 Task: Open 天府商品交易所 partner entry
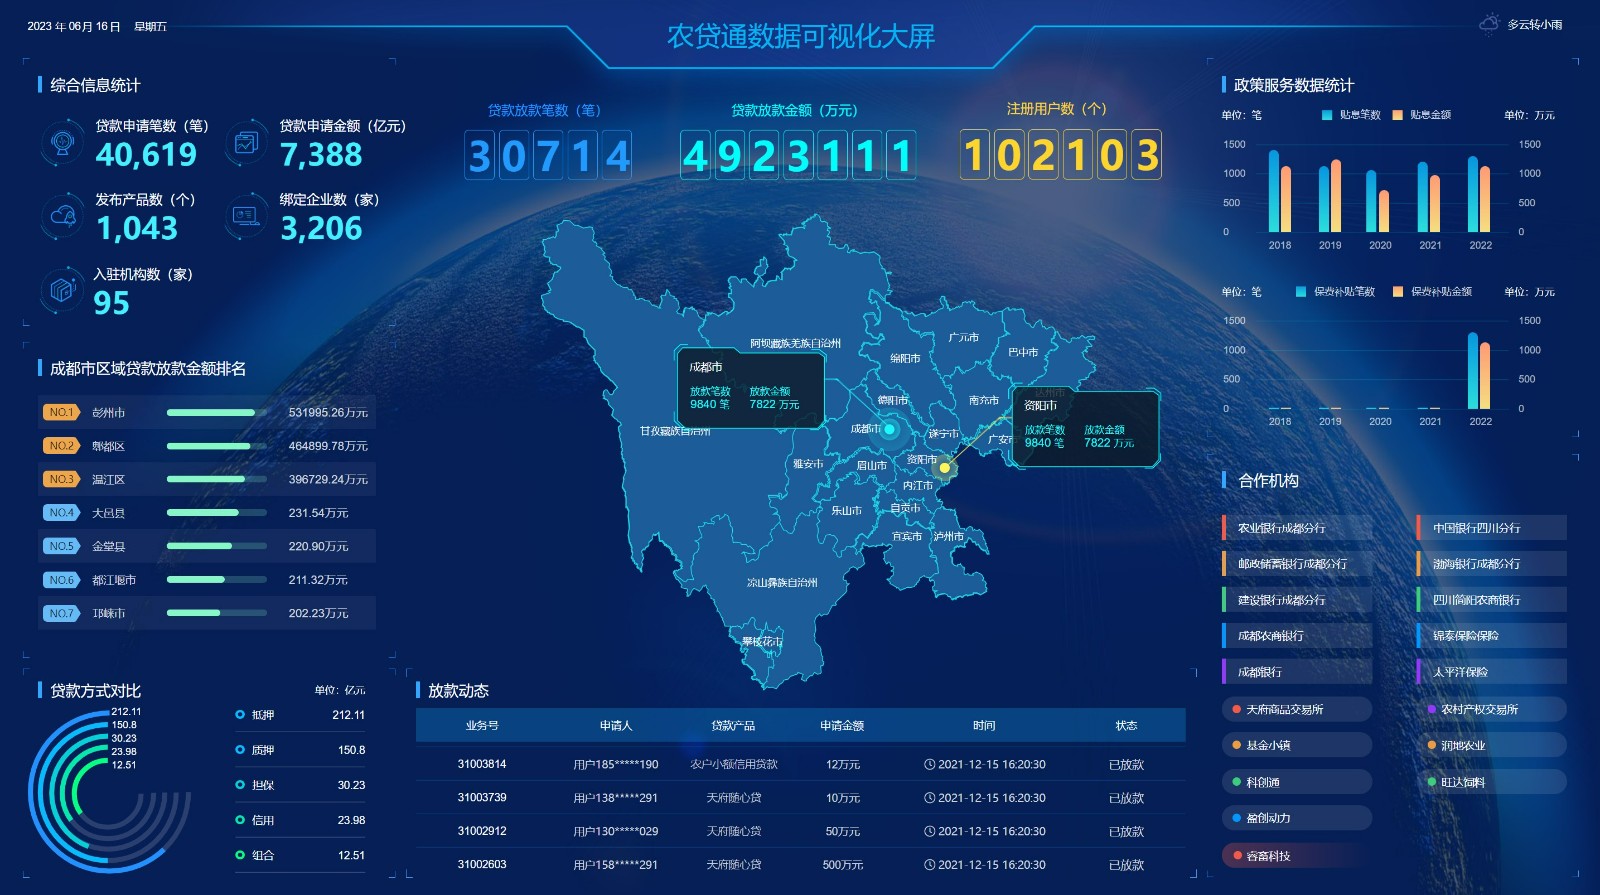point(1295,709)
